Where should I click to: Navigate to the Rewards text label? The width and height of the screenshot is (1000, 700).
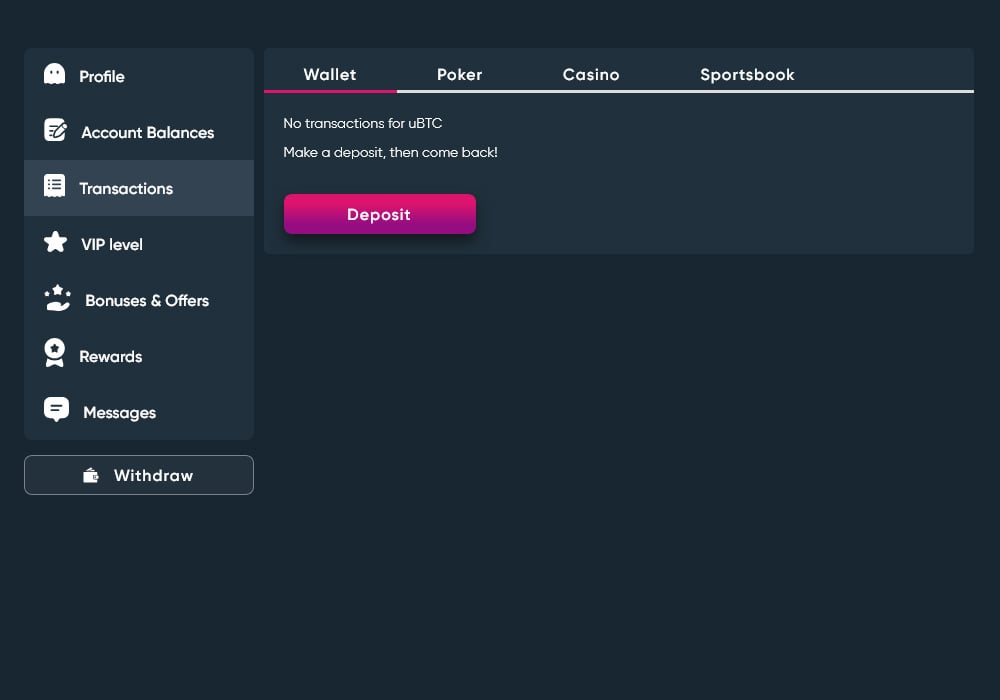pos(111,357)
